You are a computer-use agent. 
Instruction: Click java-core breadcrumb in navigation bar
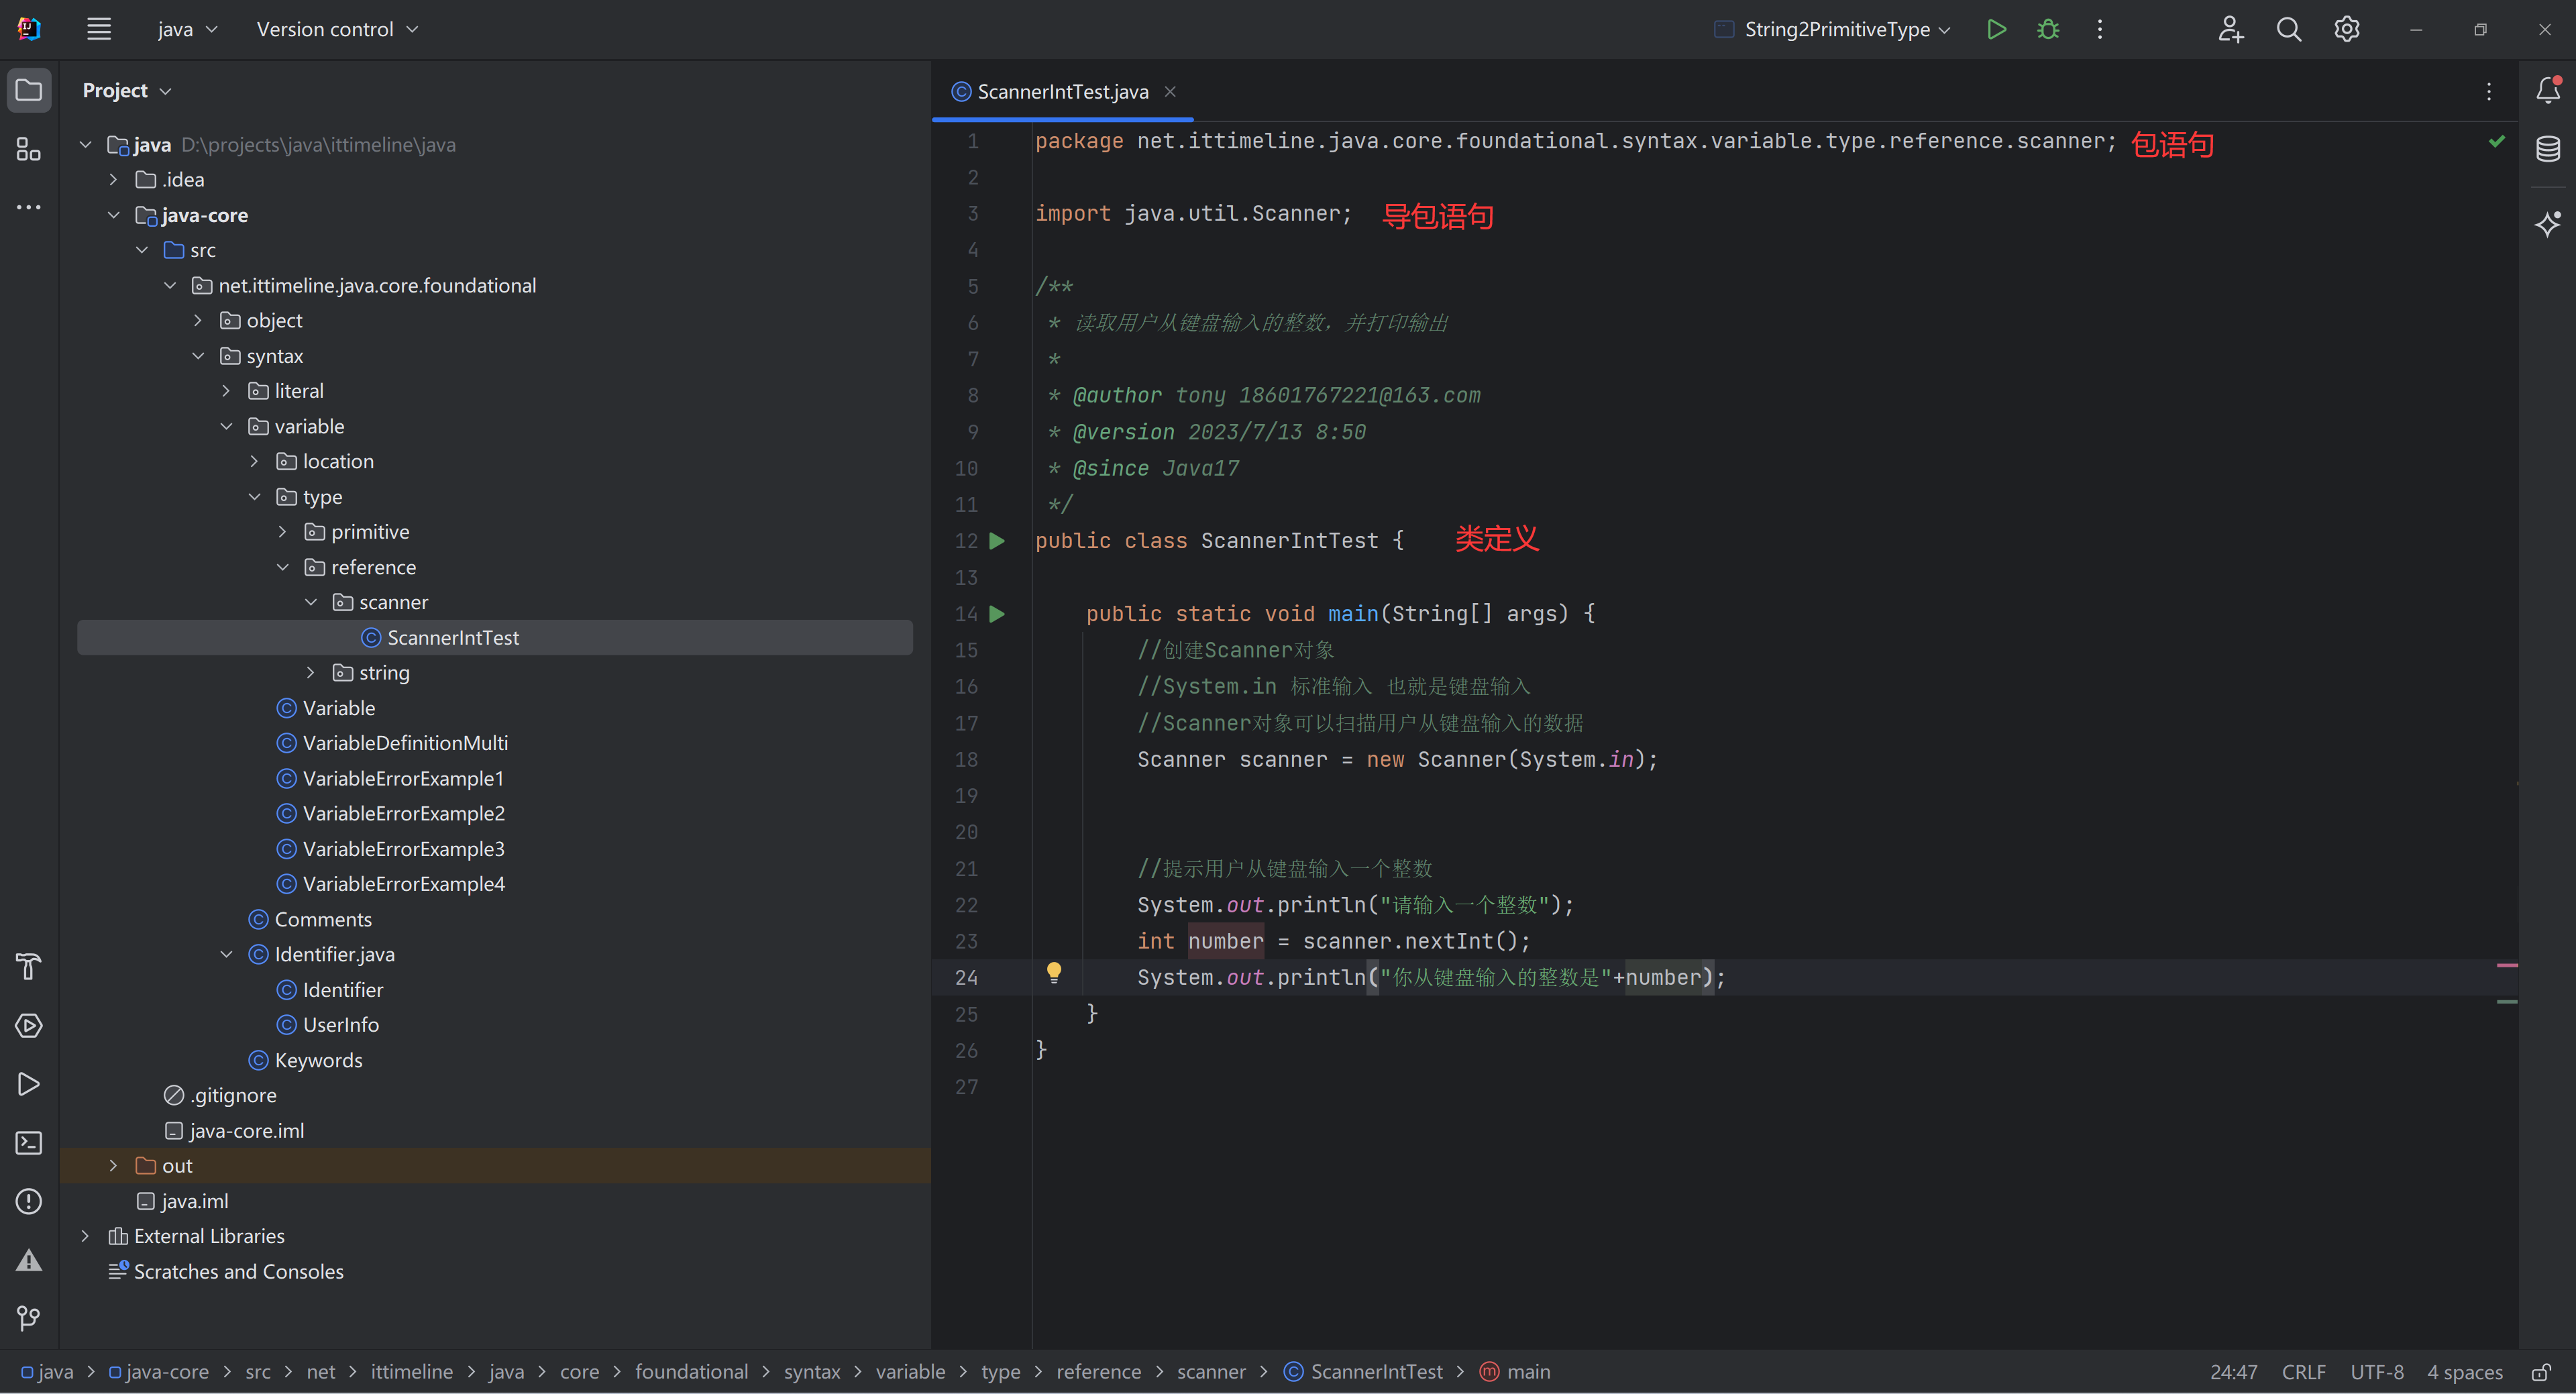pyautogui.click(x=159, y=1372)
